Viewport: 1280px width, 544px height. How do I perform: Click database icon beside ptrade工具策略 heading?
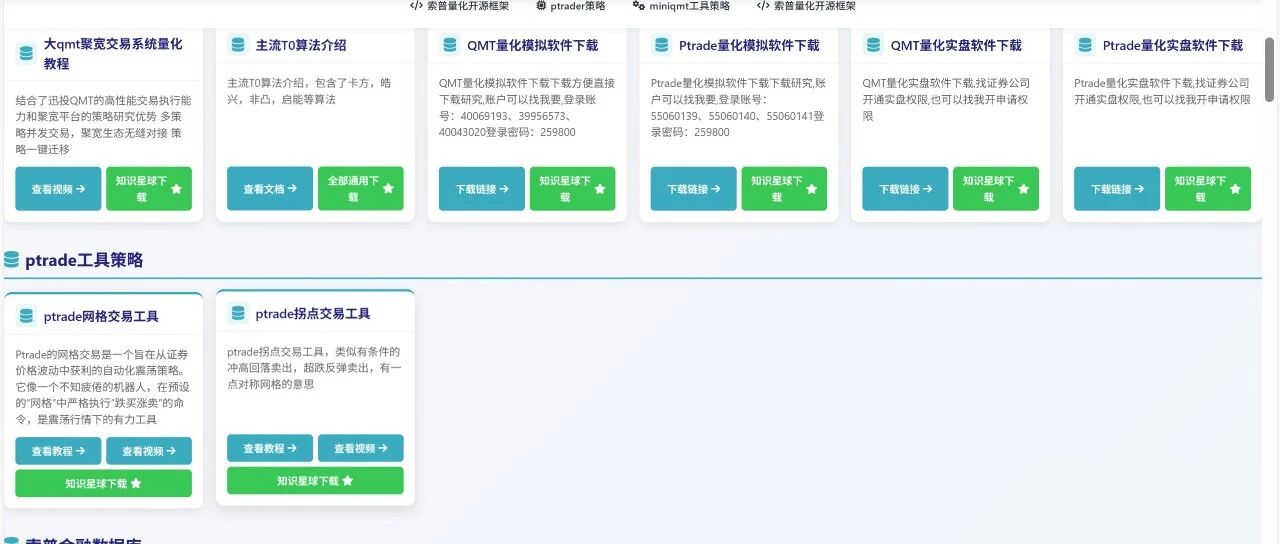point(12,260)
